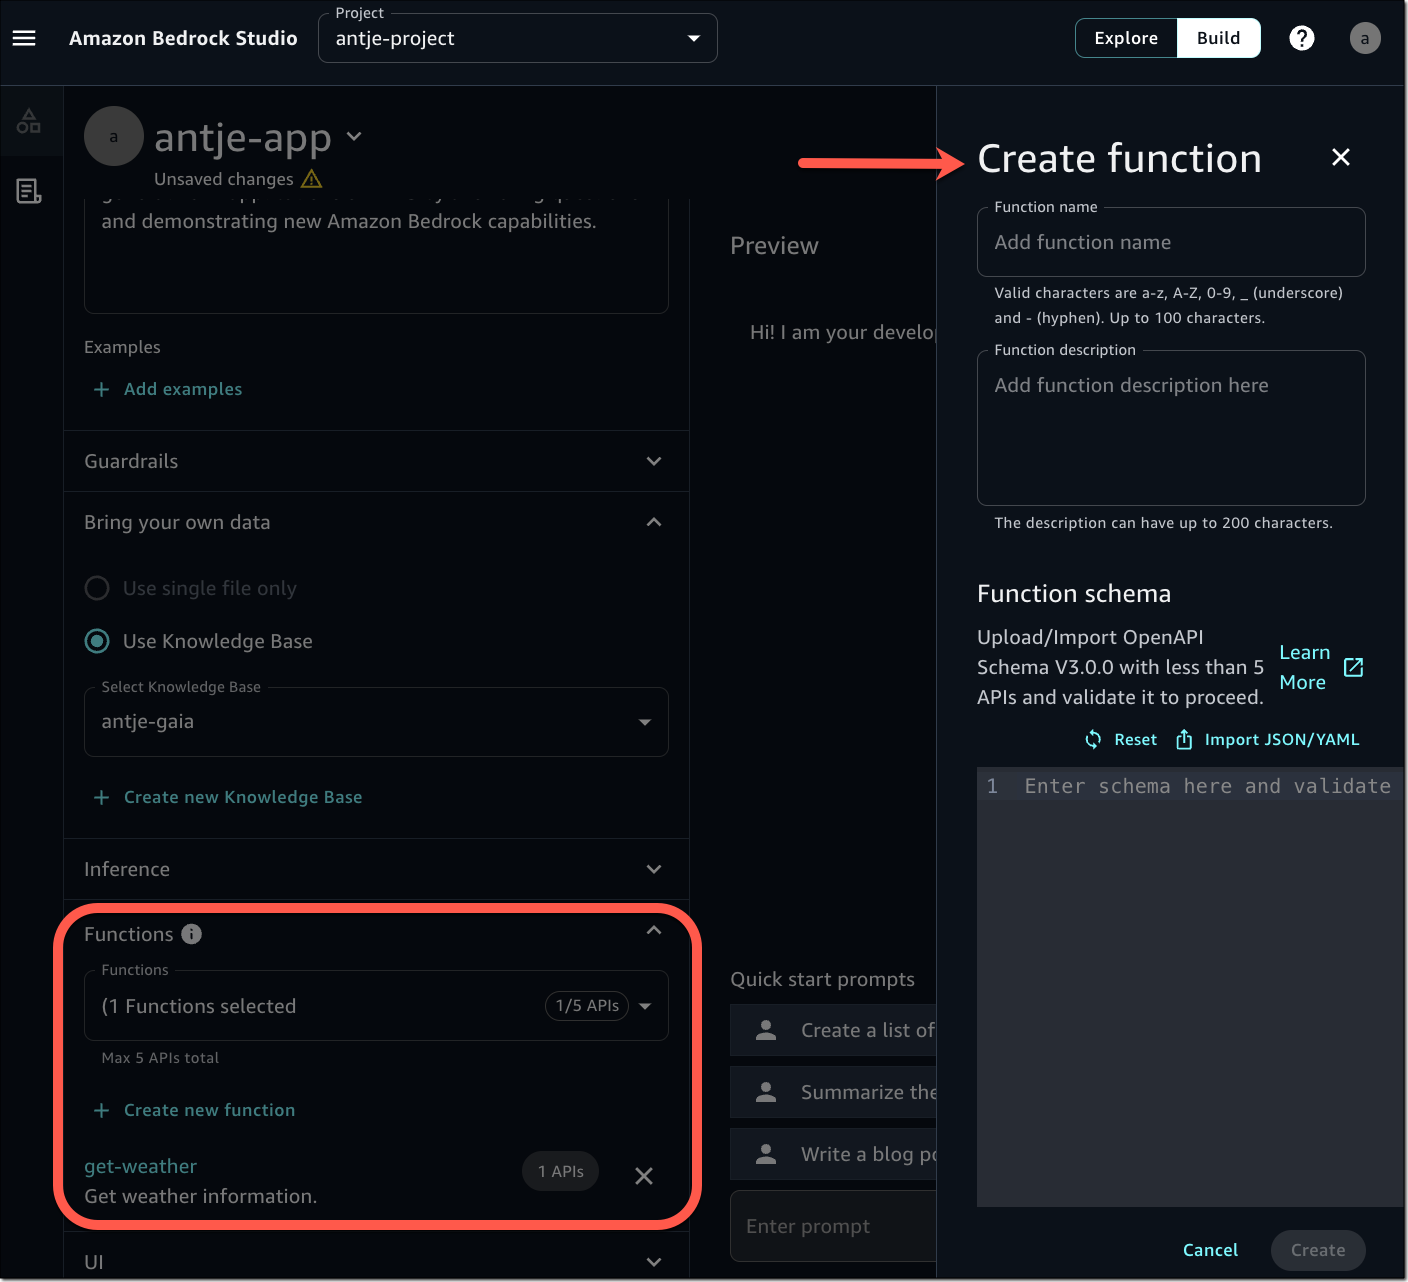Click the Function schema heading
This screenshot has width=1408, height=1282.
(x=1074, y=594)
